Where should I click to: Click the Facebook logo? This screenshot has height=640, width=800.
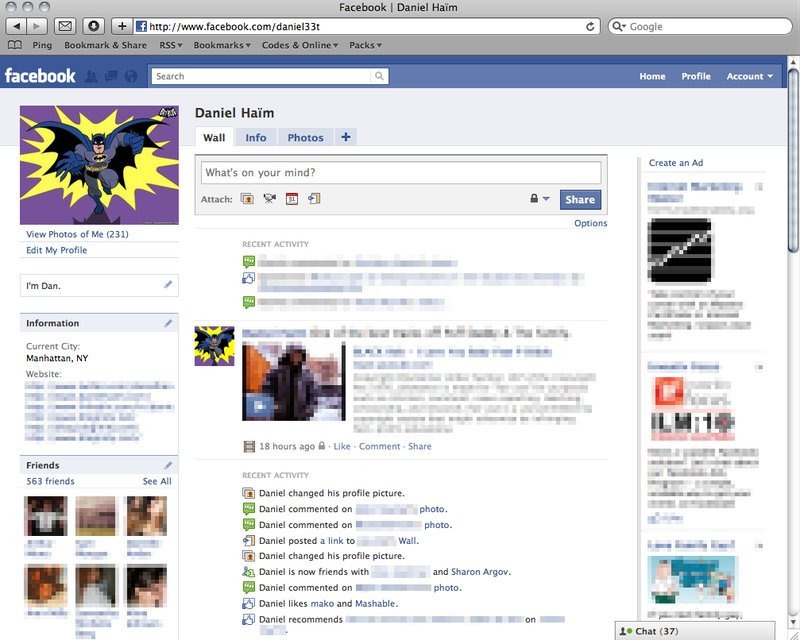coord(40,76)
